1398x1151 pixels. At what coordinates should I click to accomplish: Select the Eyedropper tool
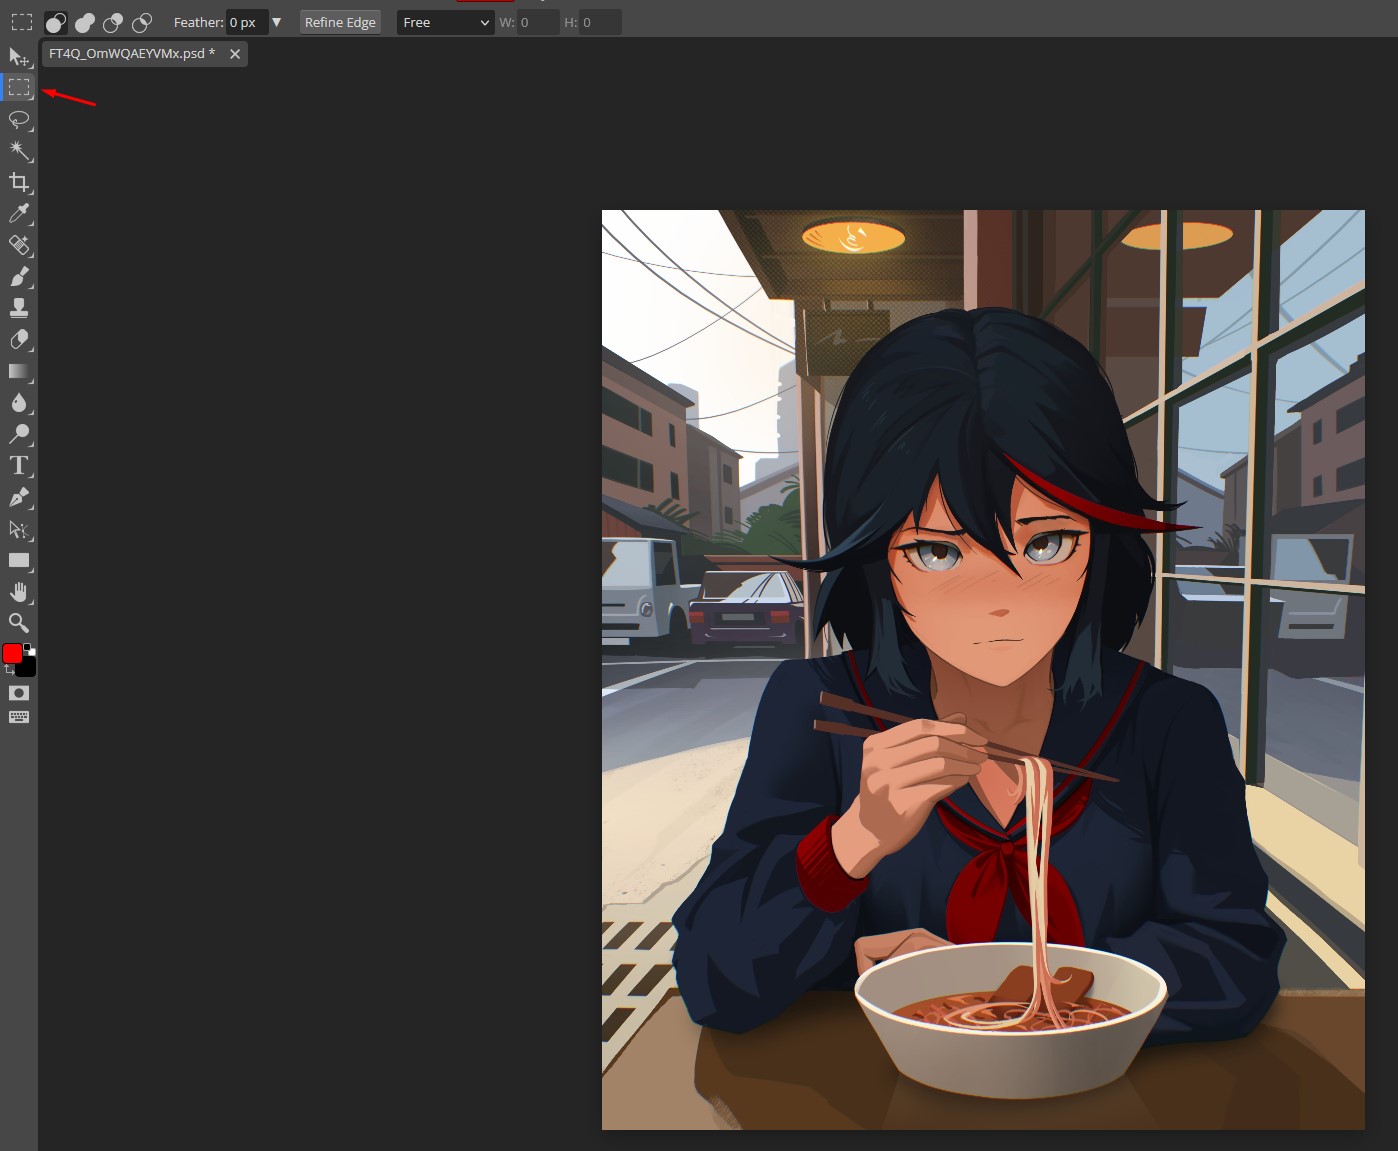19,214
